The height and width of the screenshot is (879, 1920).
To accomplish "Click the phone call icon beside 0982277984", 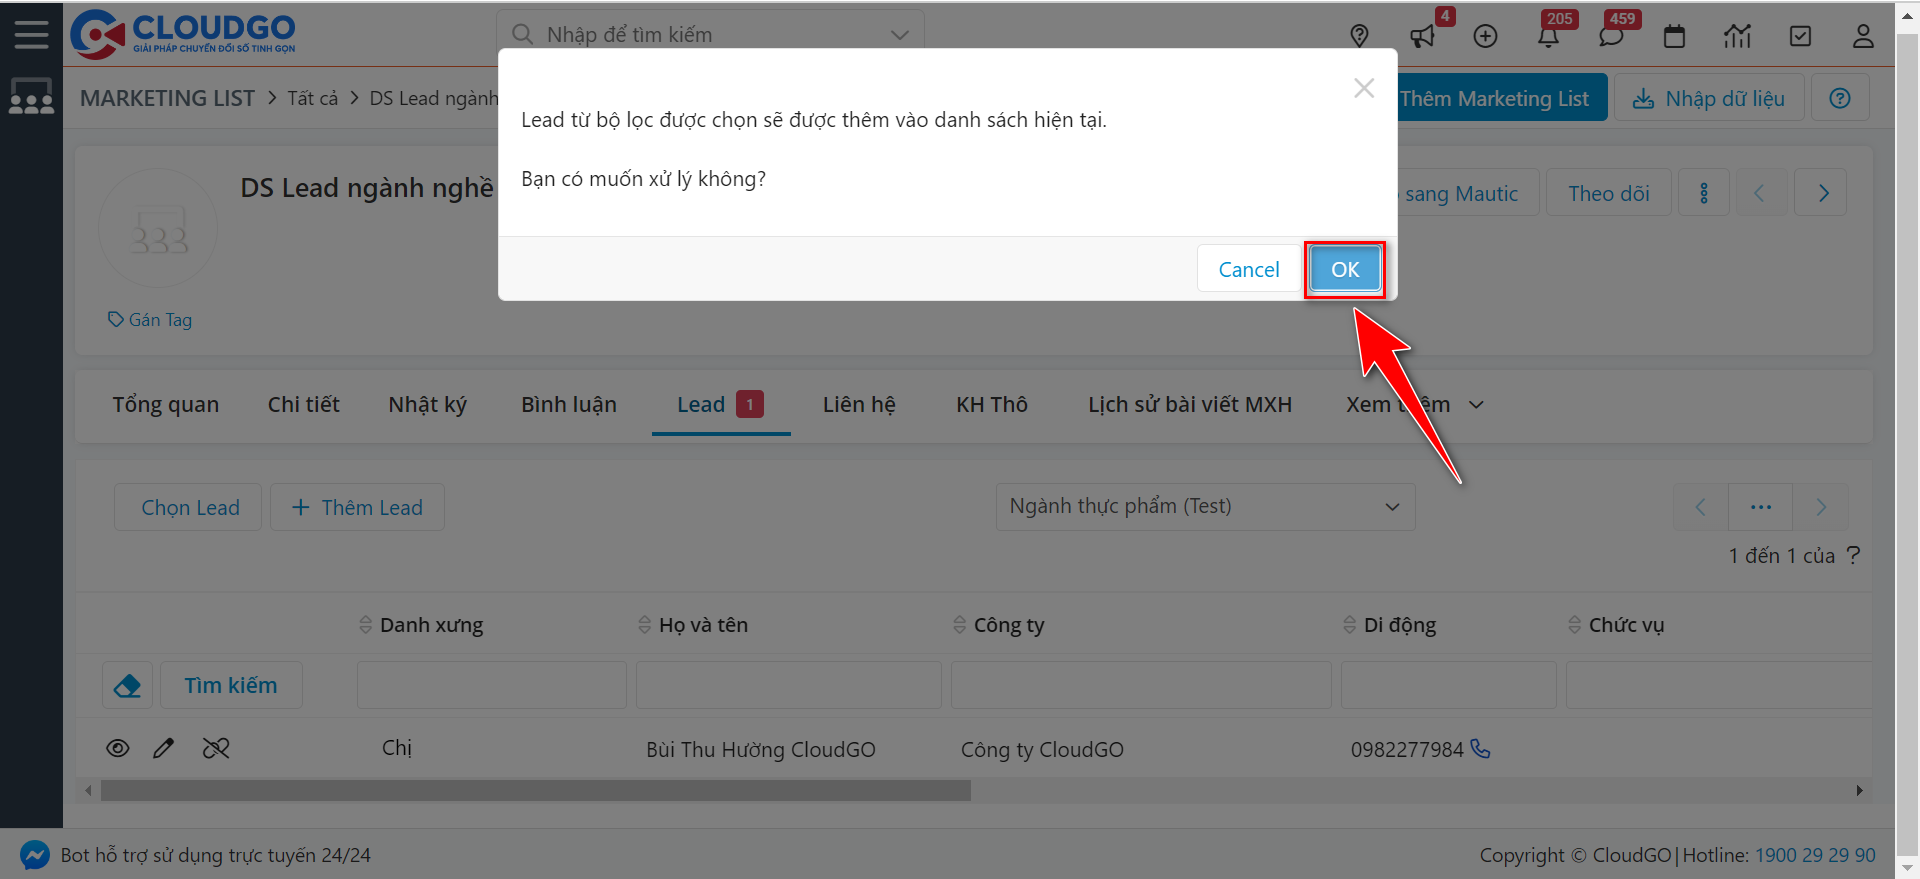I will pos(1481,749).
